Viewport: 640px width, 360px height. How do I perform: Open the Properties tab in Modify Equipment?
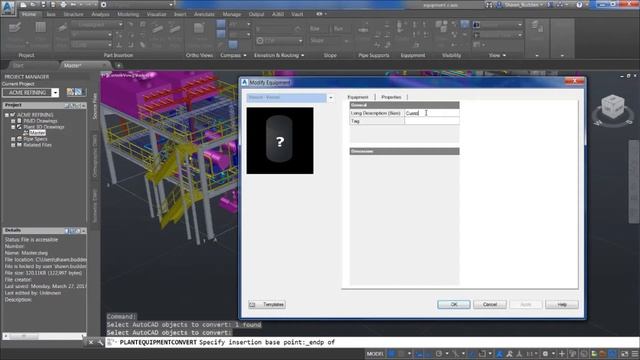pyautogui.click(x=391, y=97)
